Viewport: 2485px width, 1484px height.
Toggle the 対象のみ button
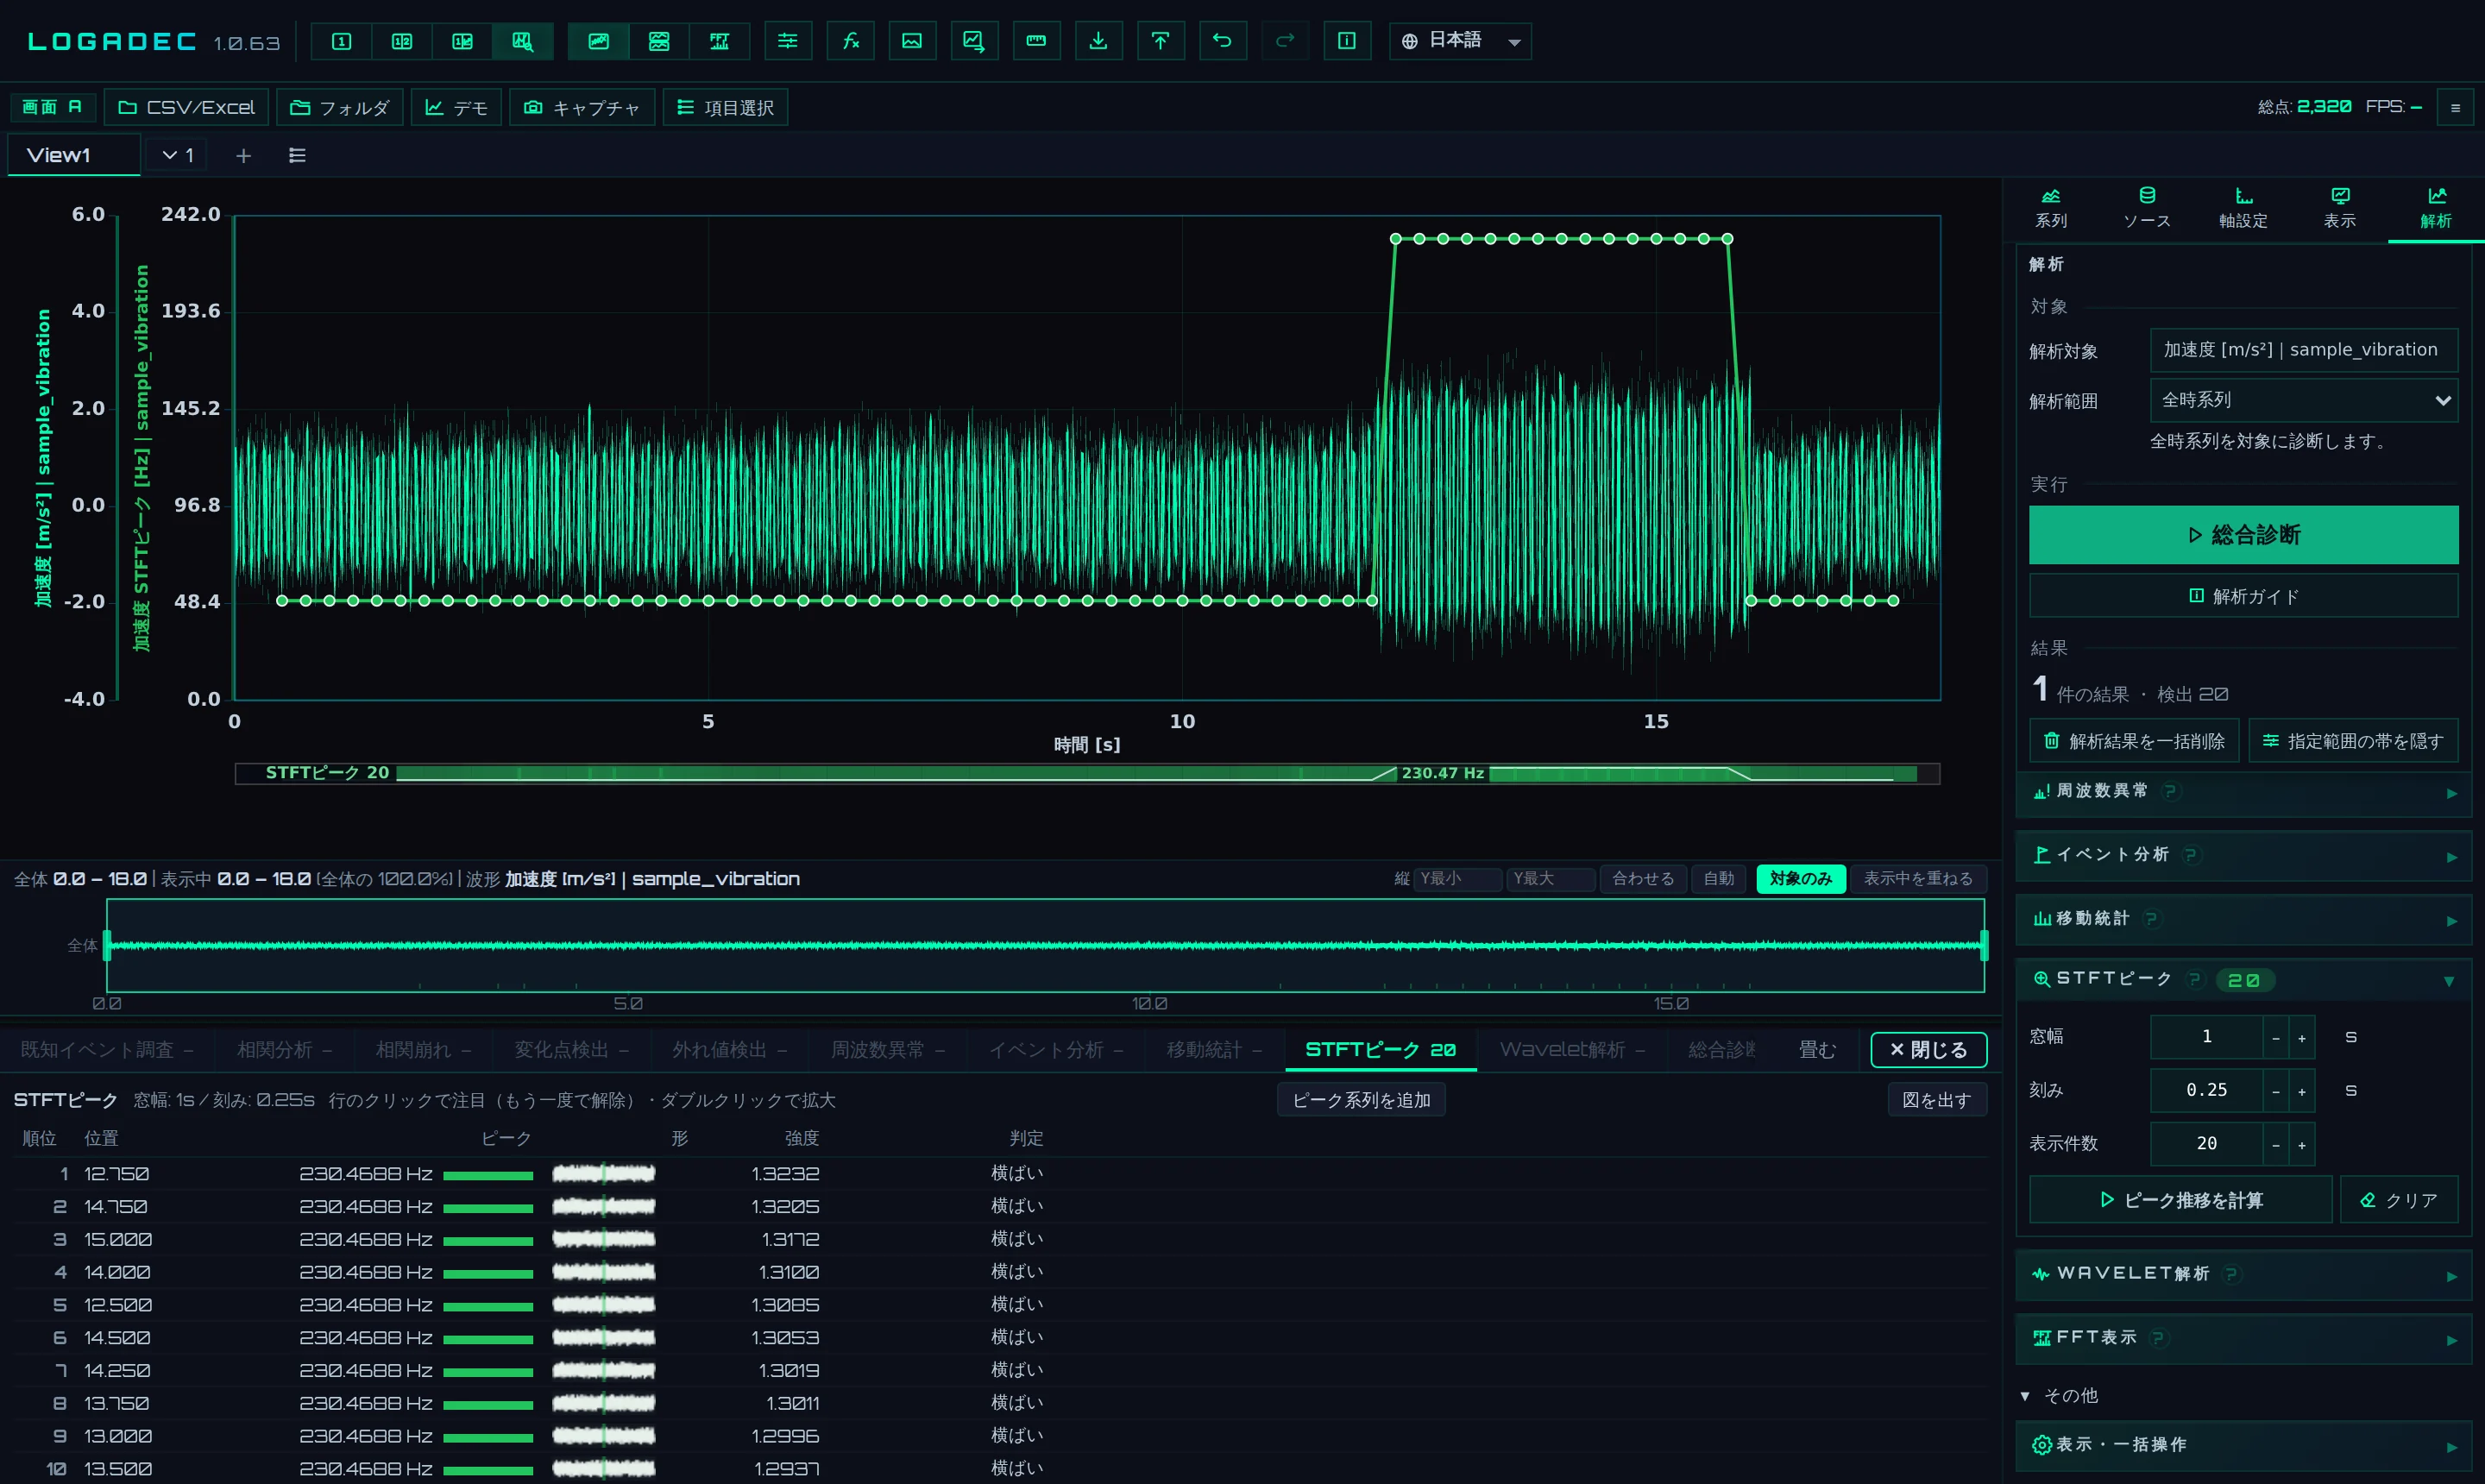[1801, 878]
